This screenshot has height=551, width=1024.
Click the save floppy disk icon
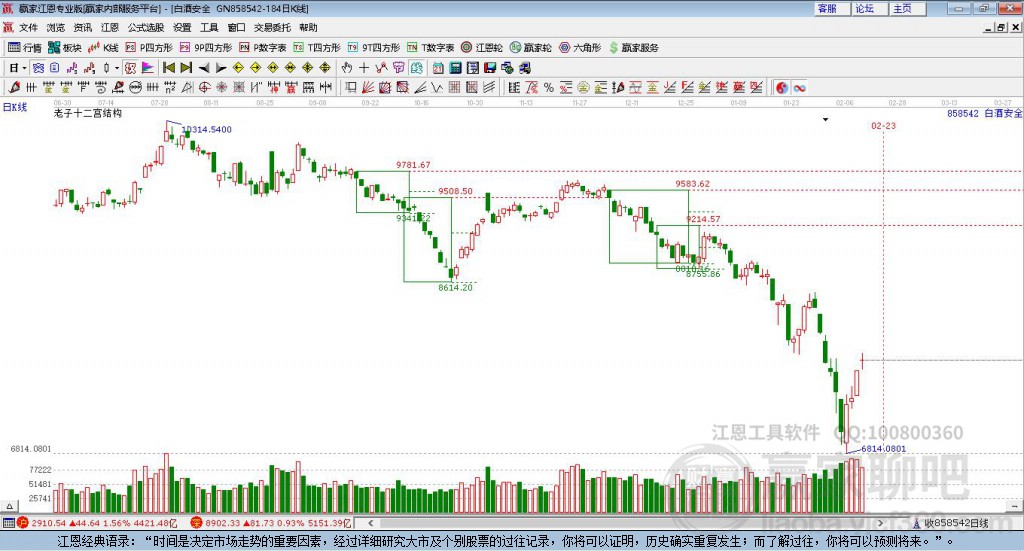click(x=490, y=68)
